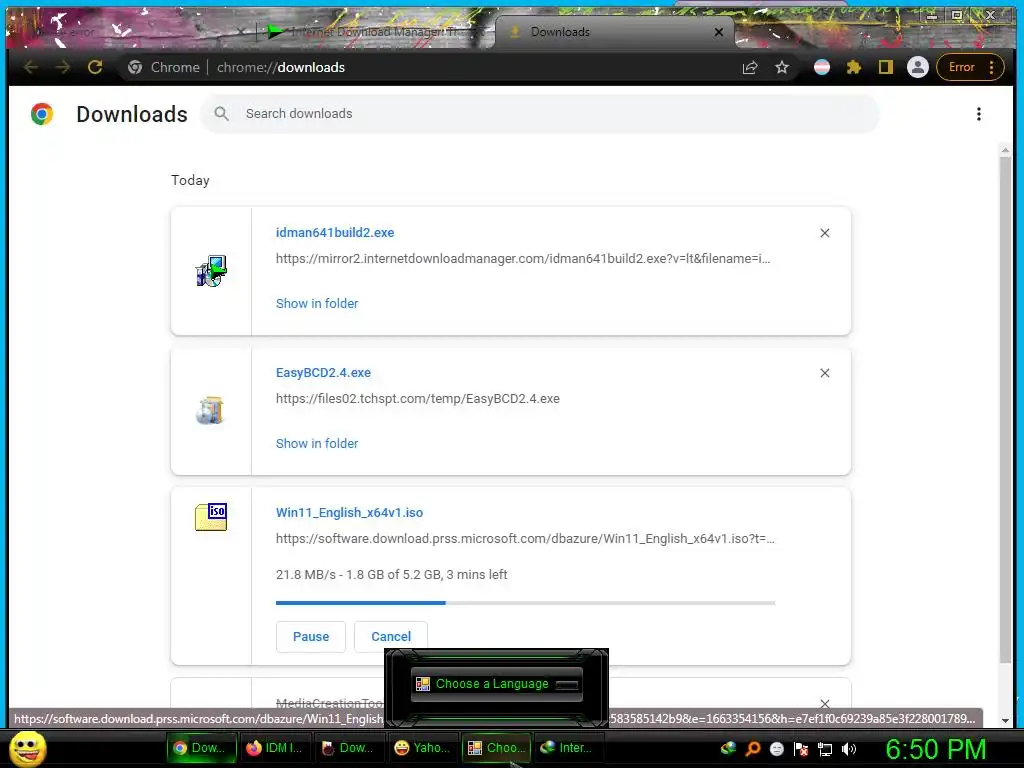
Task: Remove EasyBCD2.4.exe from list
Action: [x=825, y=373]
